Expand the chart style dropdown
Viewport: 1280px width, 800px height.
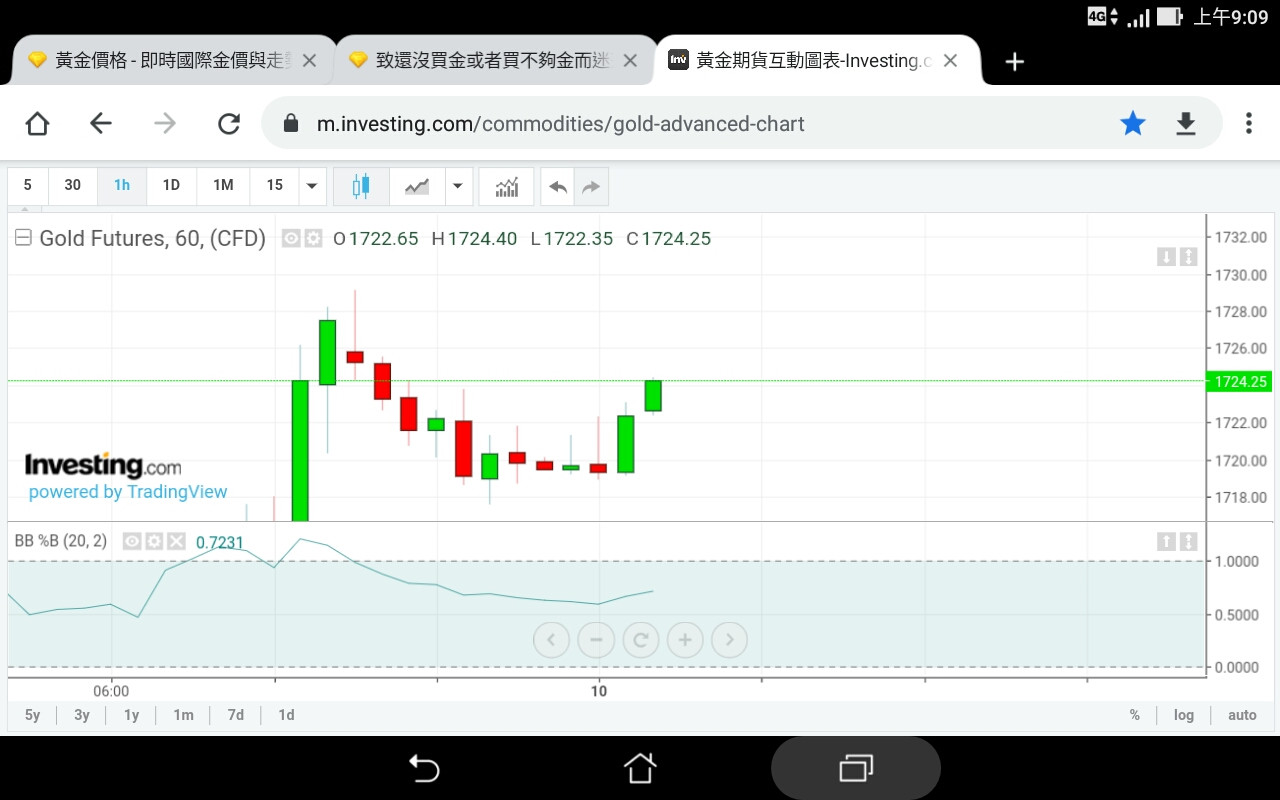pos(458,185)
